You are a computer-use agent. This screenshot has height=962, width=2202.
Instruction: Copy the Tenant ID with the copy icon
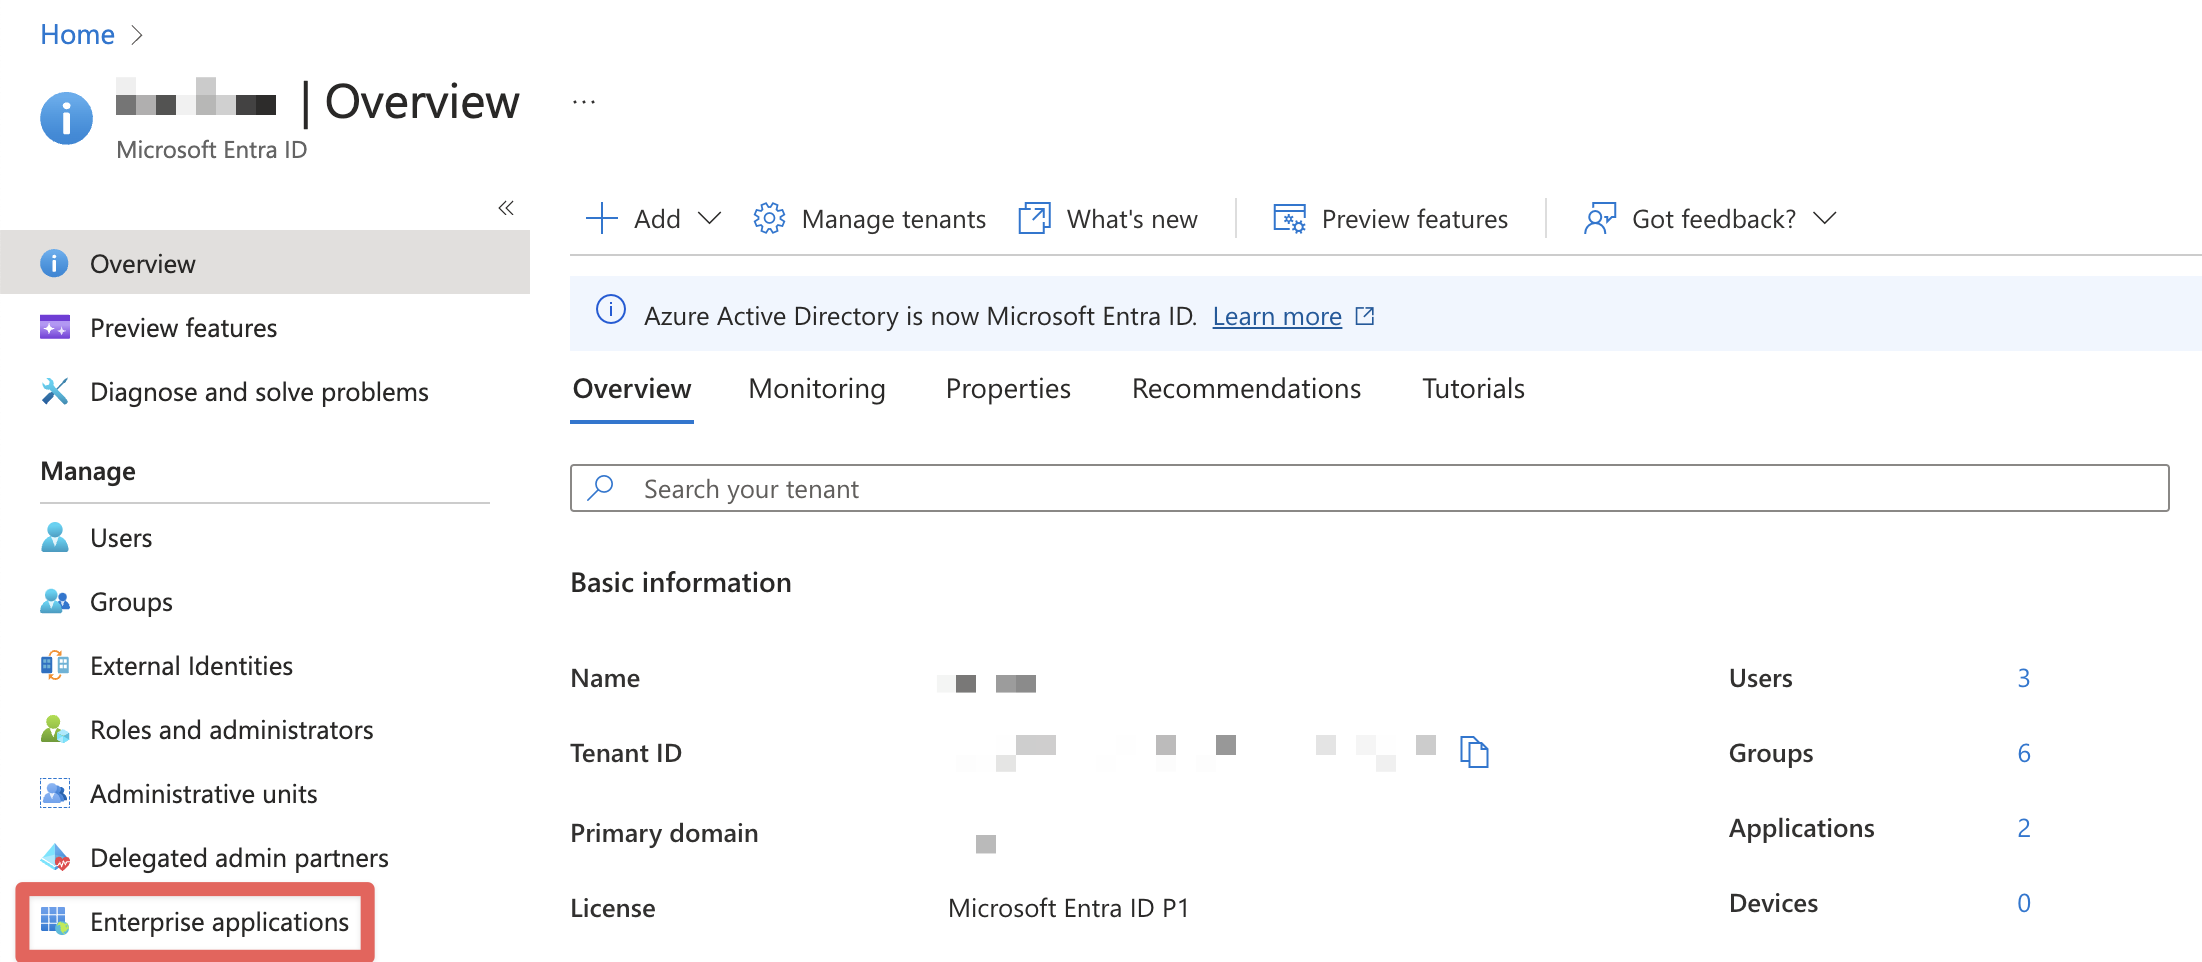(1474, 751)
